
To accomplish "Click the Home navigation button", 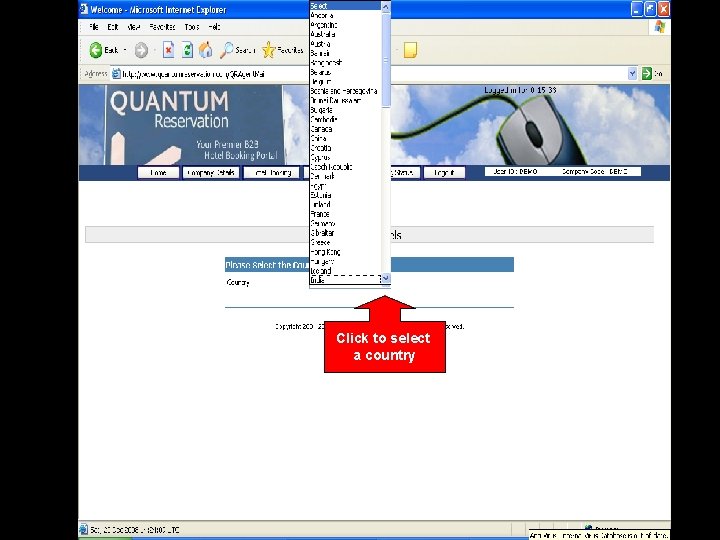I will click(x=158, y=173).
